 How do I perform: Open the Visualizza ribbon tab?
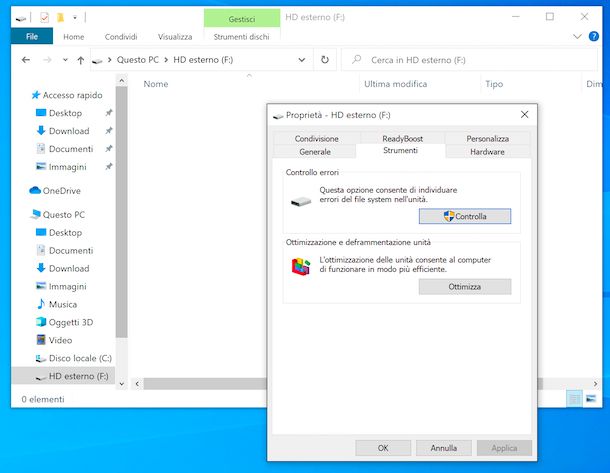[x=175, y=37]
